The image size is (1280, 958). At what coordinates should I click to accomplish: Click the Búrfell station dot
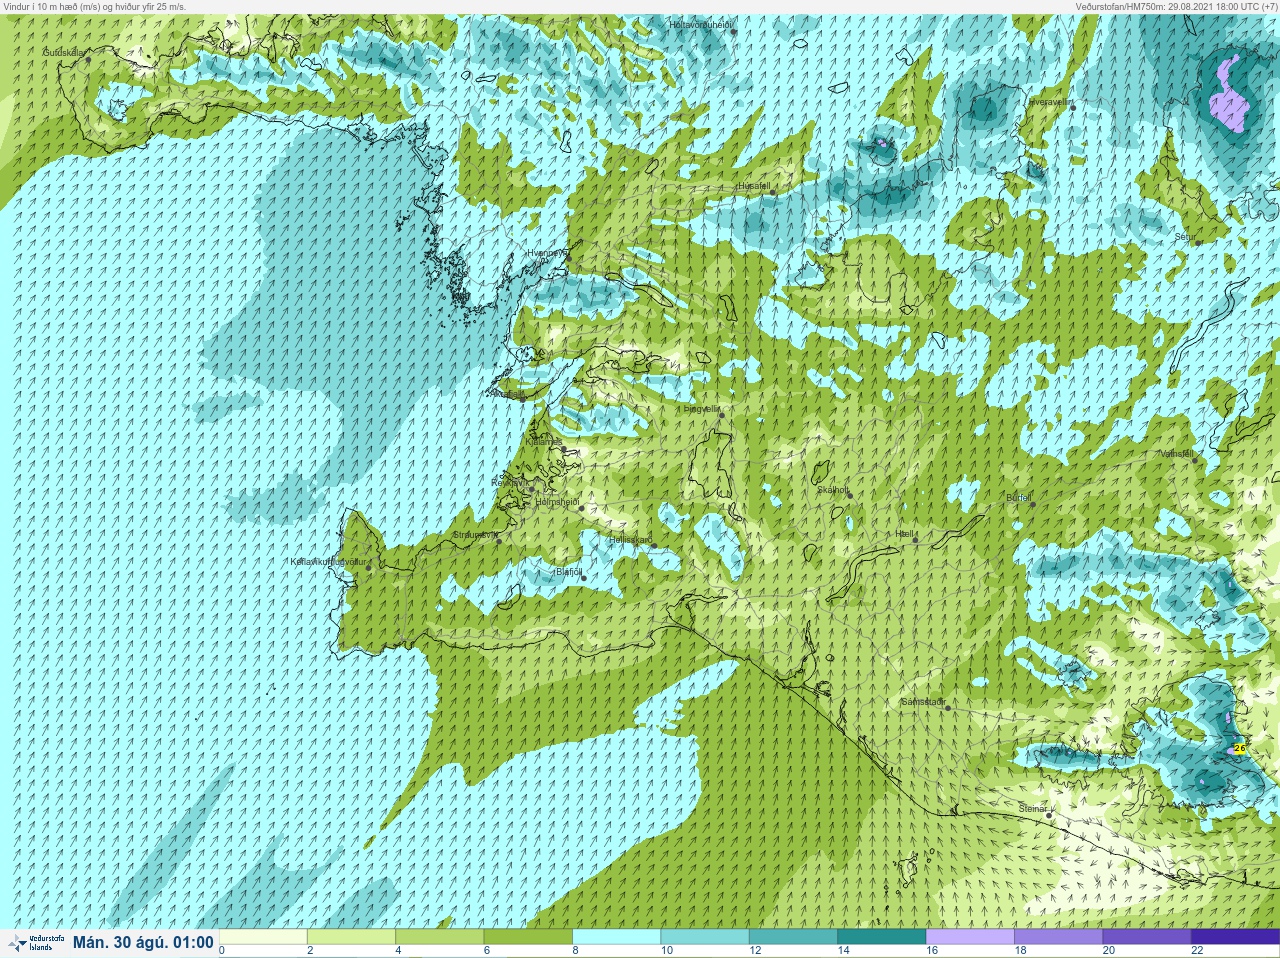[1033, 503]
